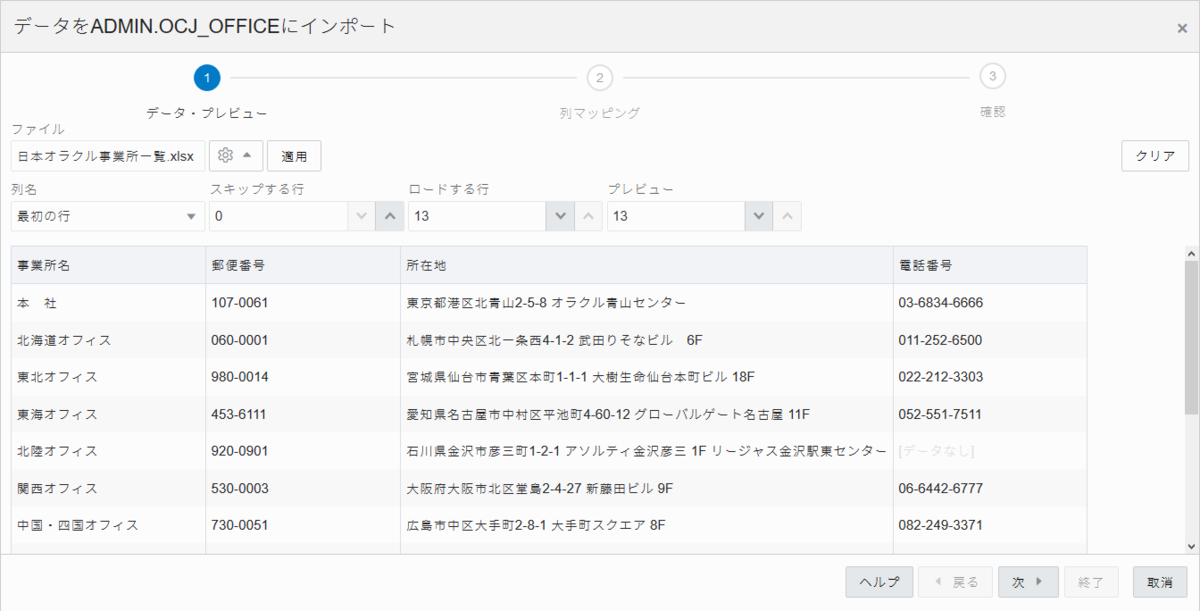Decrement ロードする行 using the down arrow
Screen dimensions: 1200x611
pyautogui.click(x=561, y=215)
